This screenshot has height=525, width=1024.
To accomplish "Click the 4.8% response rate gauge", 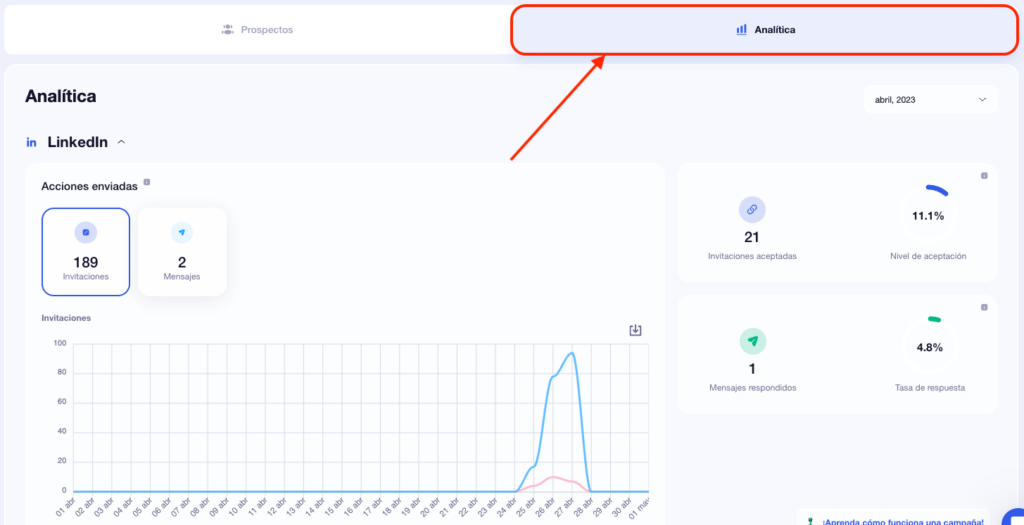I will [927, 345].
